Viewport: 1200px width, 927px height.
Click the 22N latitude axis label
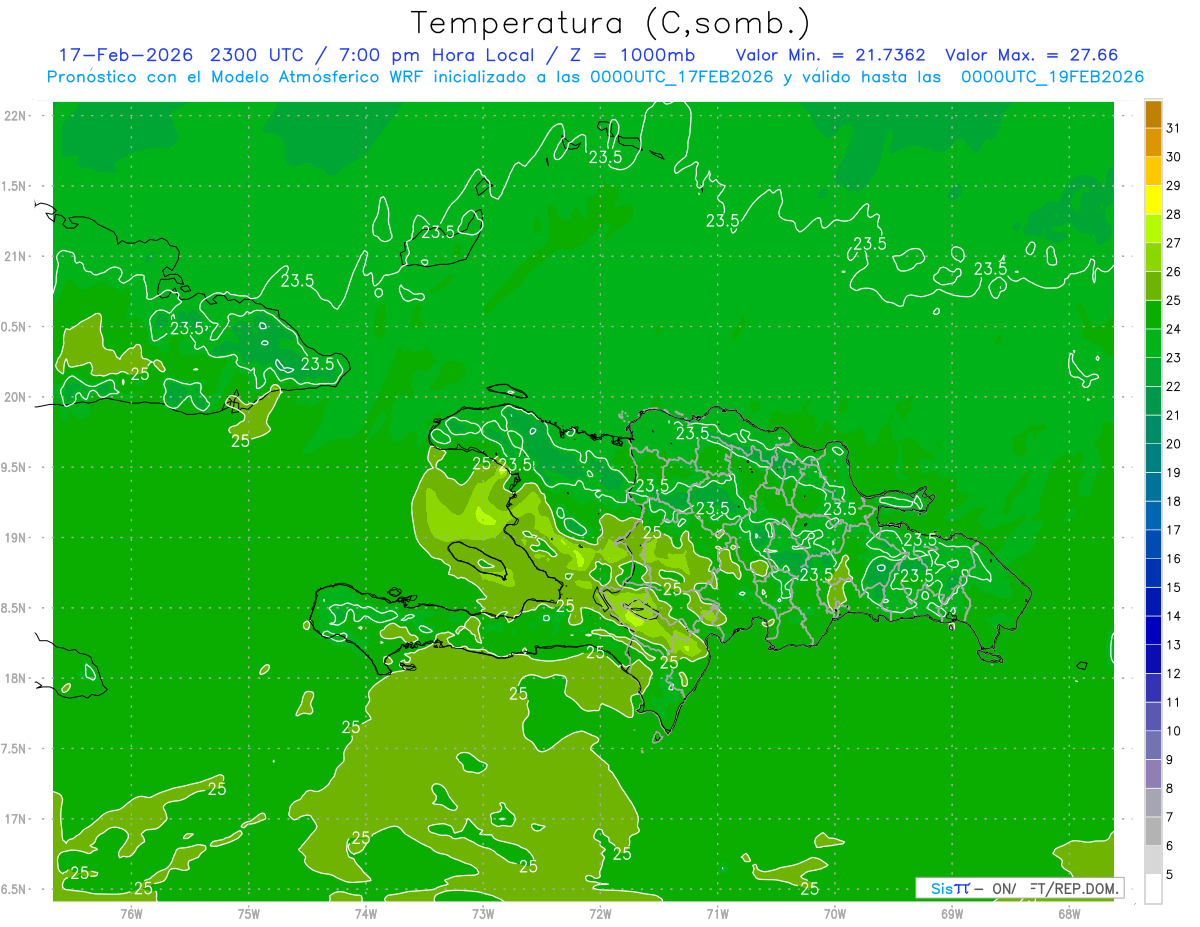(x=16, y=116)
